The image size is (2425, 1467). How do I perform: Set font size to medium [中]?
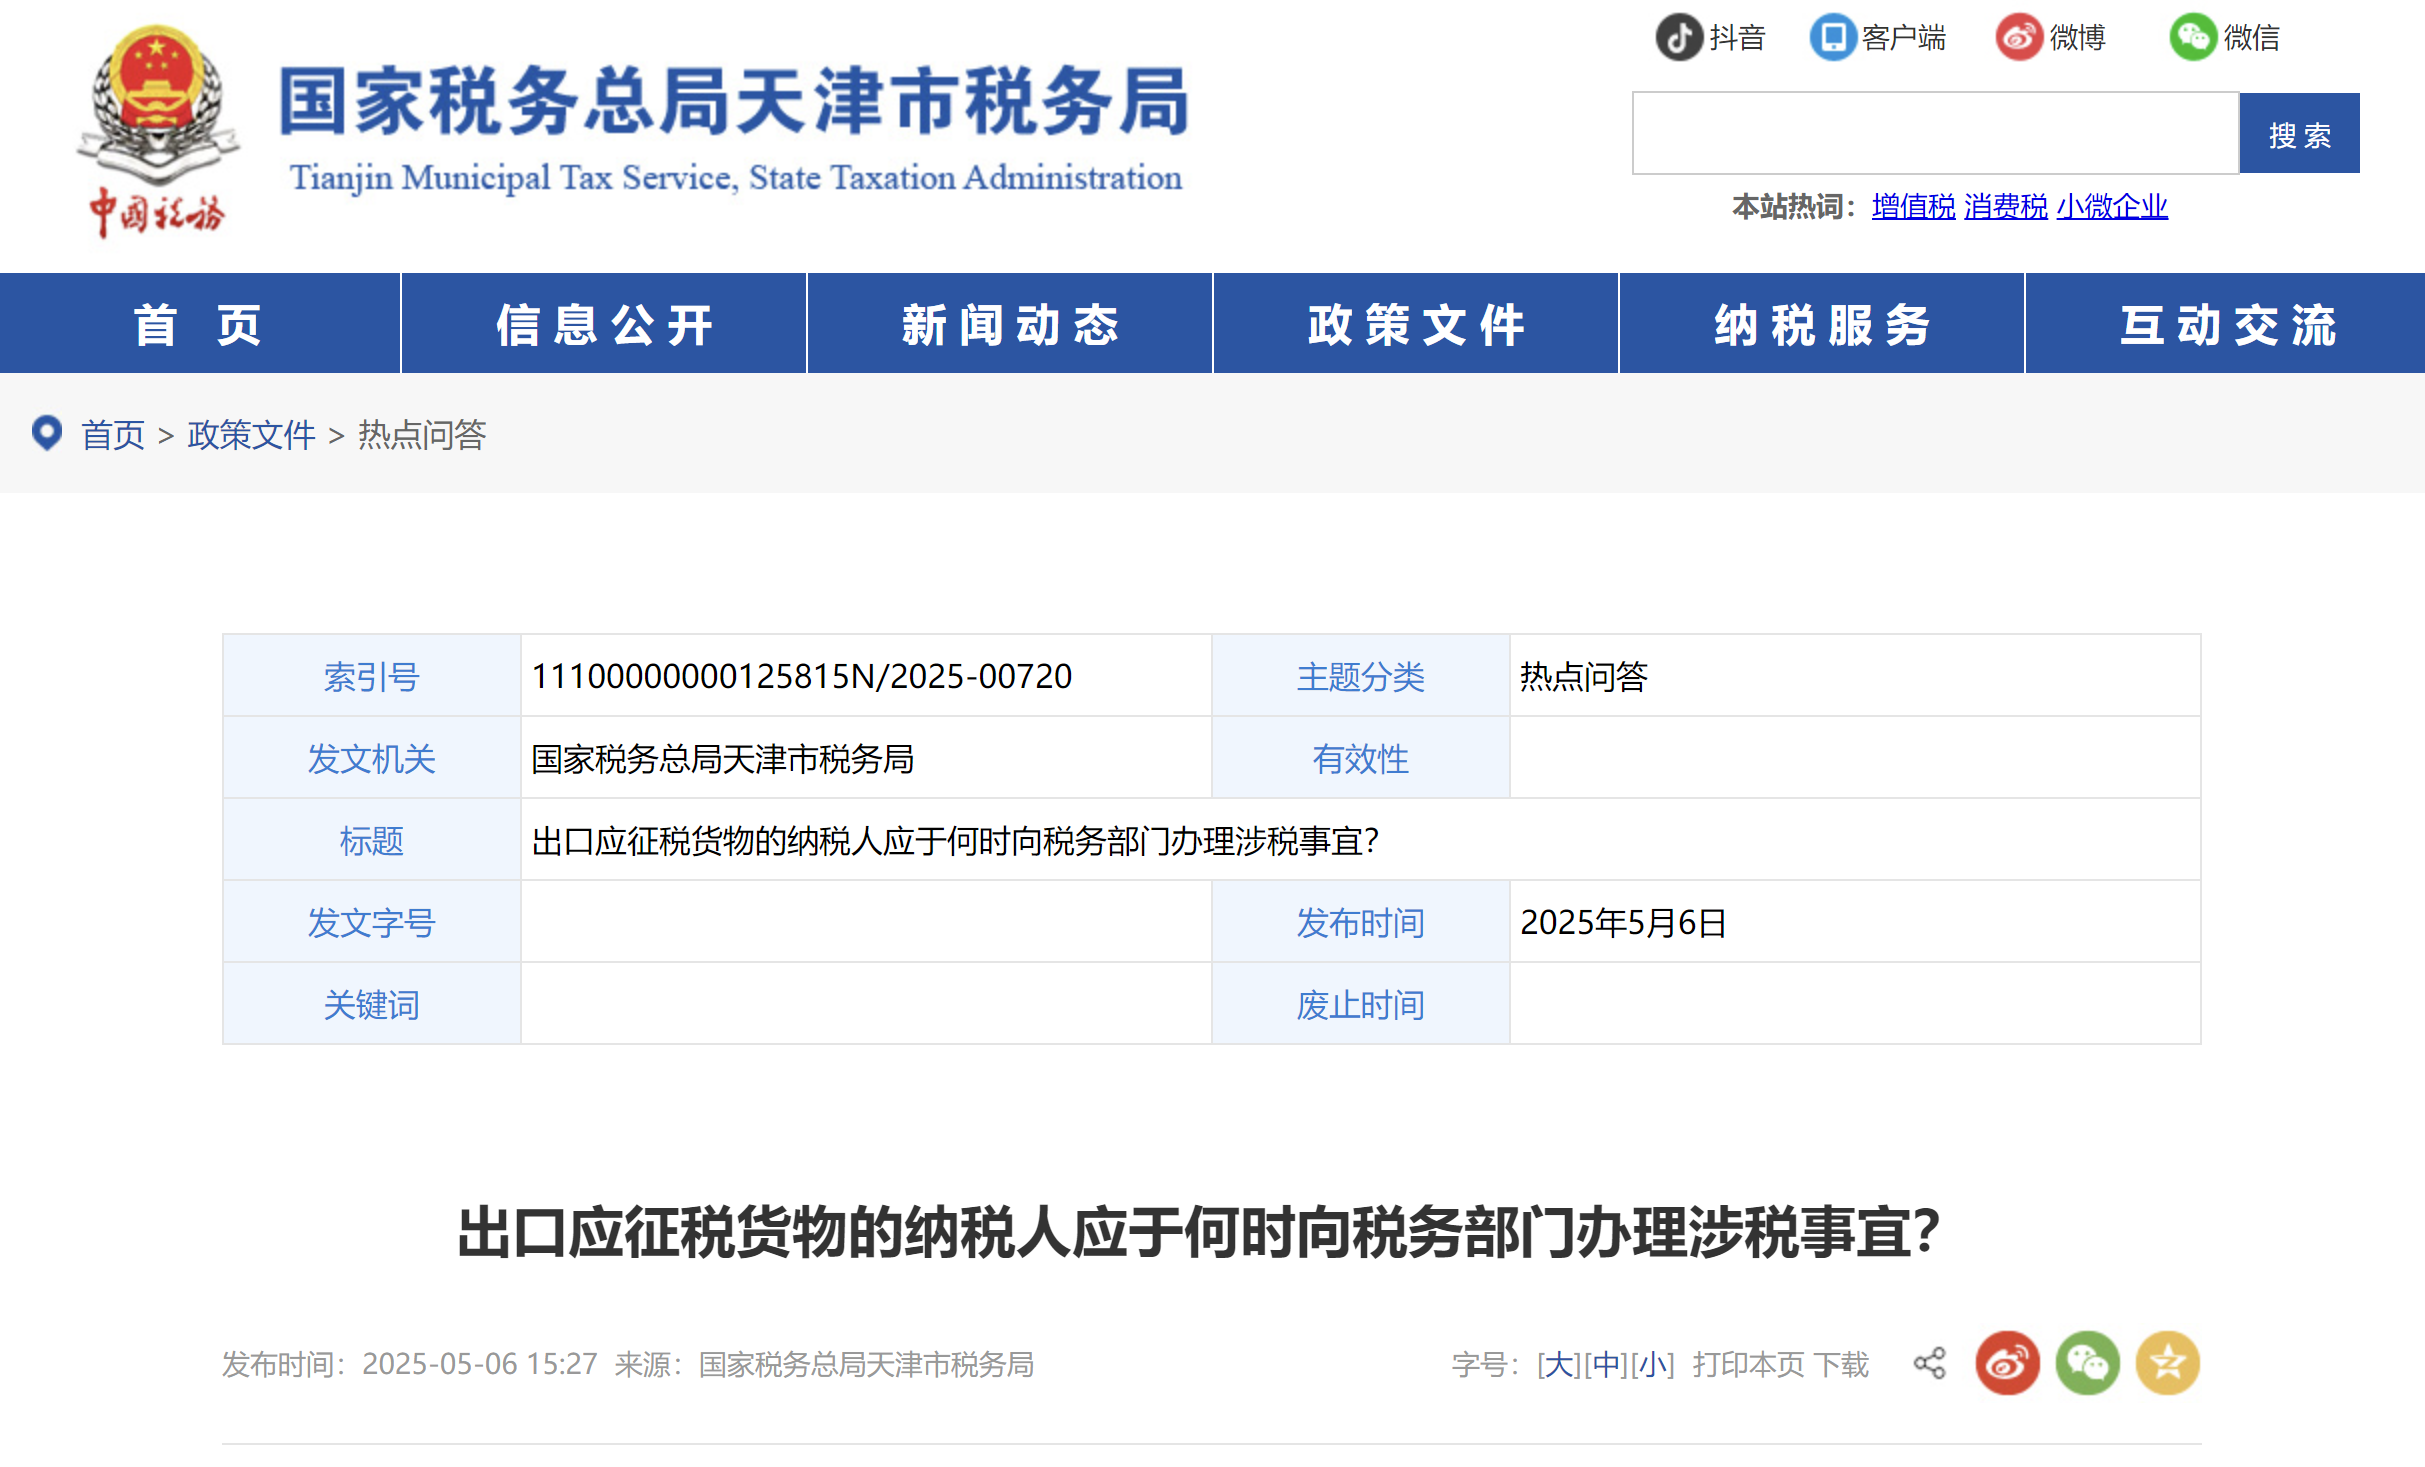(x=1606, y=1364)
